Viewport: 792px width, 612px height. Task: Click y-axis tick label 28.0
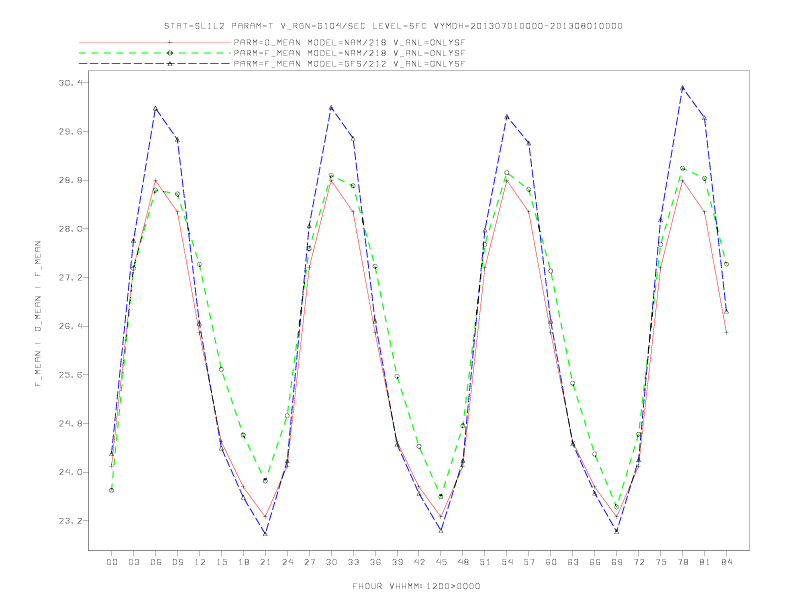tap(73, 229)
